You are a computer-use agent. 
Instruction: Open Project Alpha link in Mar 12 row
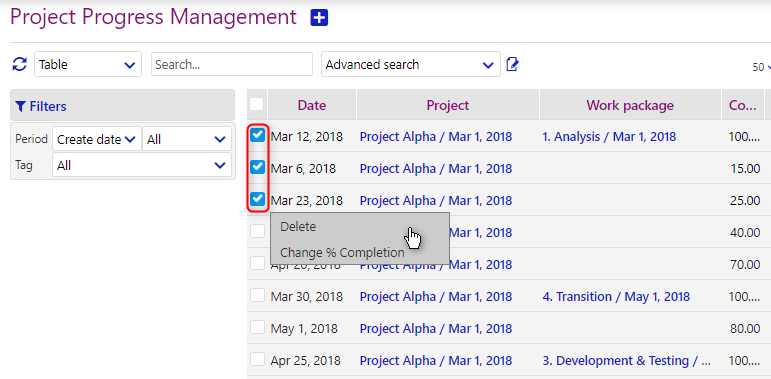tap(436, 137)
